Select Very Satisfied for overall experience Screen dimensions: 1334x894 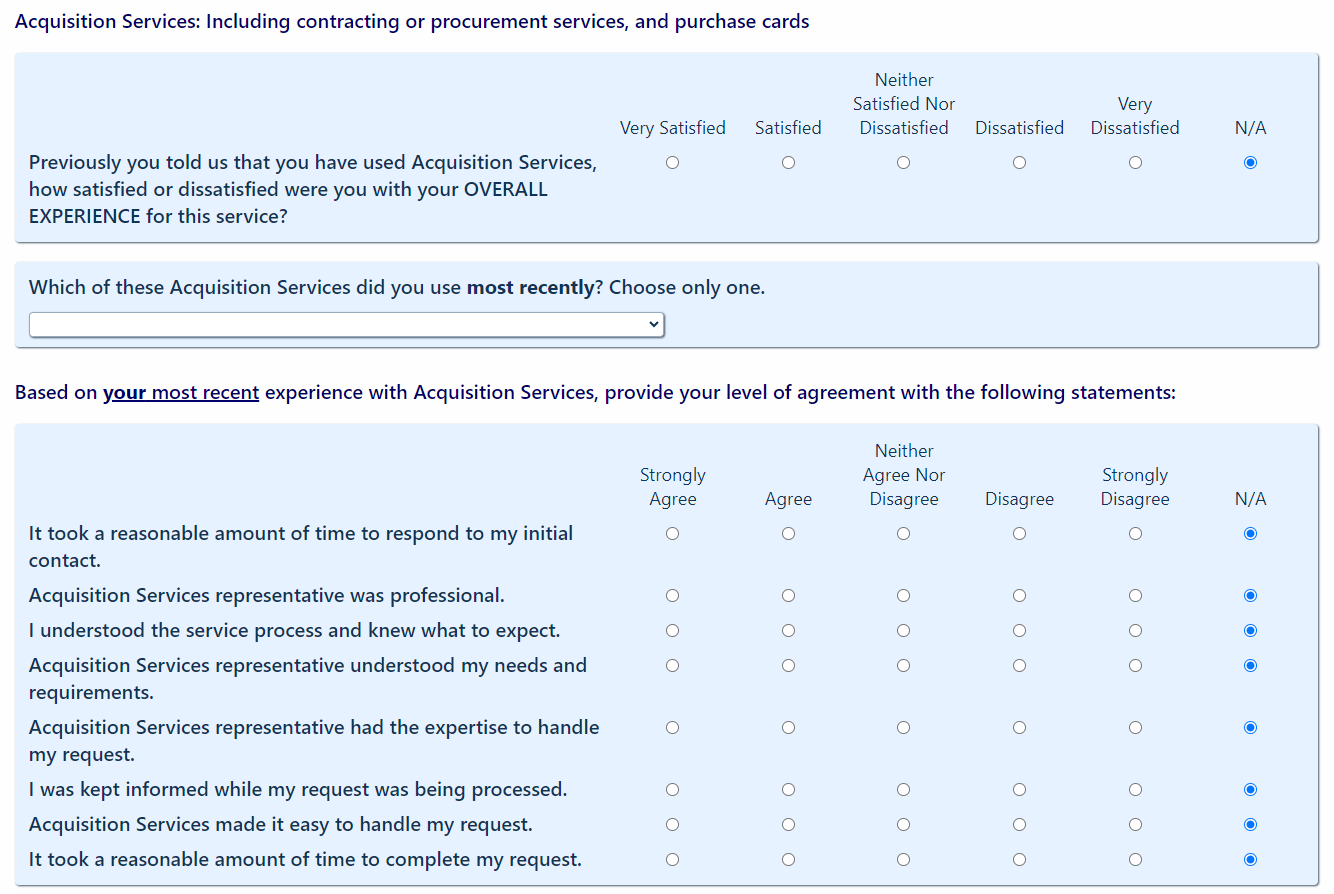[x=672, y=163]
